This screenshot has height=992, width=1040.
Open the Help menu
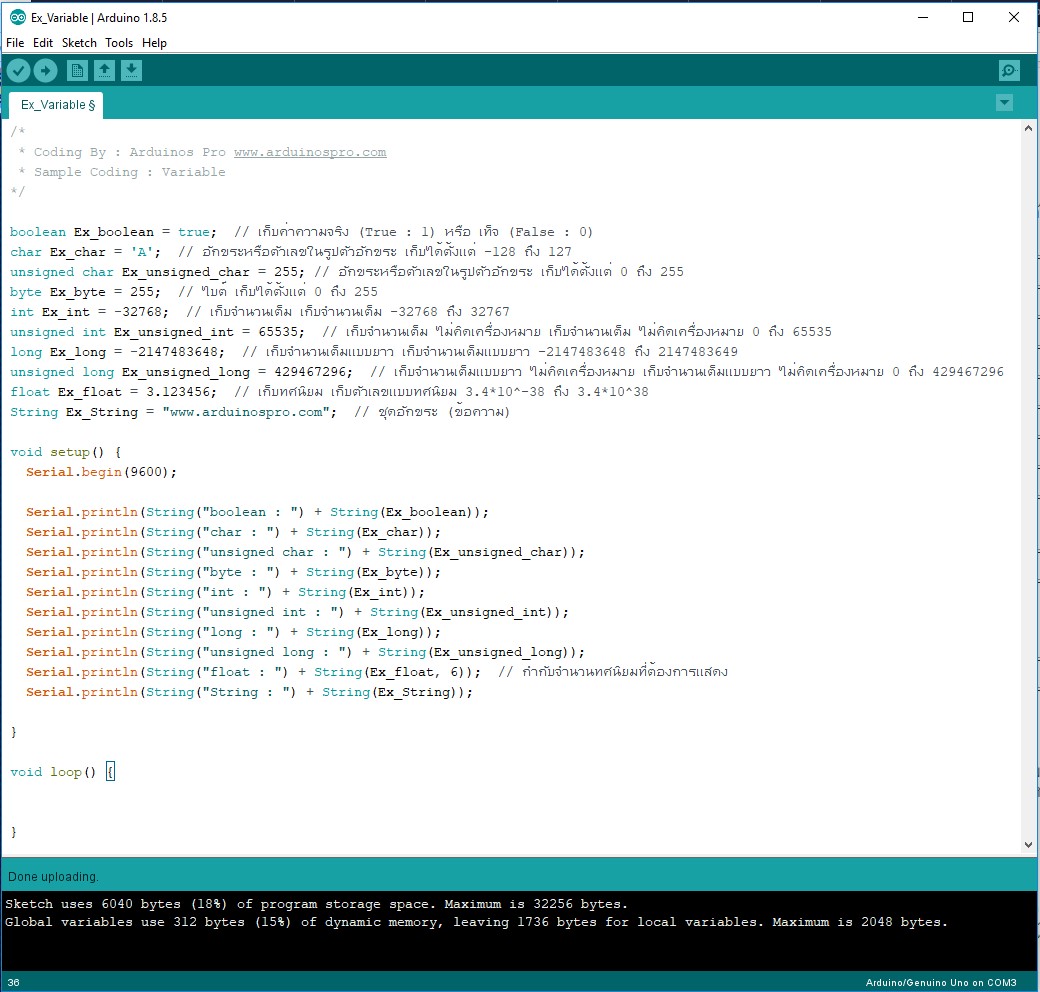coord(154,43)
